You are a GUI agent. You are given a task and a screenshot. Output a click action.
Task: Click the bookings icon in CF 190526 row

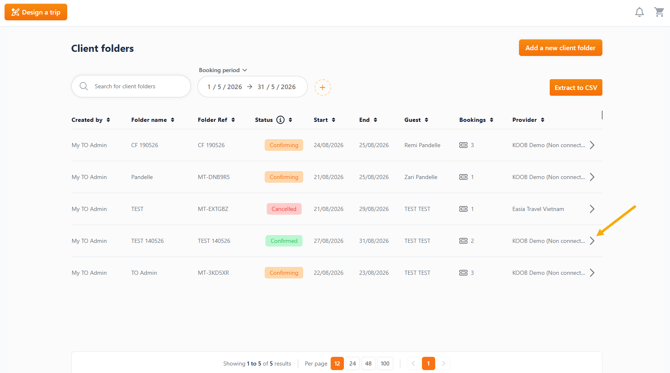(x=463, y=145)
